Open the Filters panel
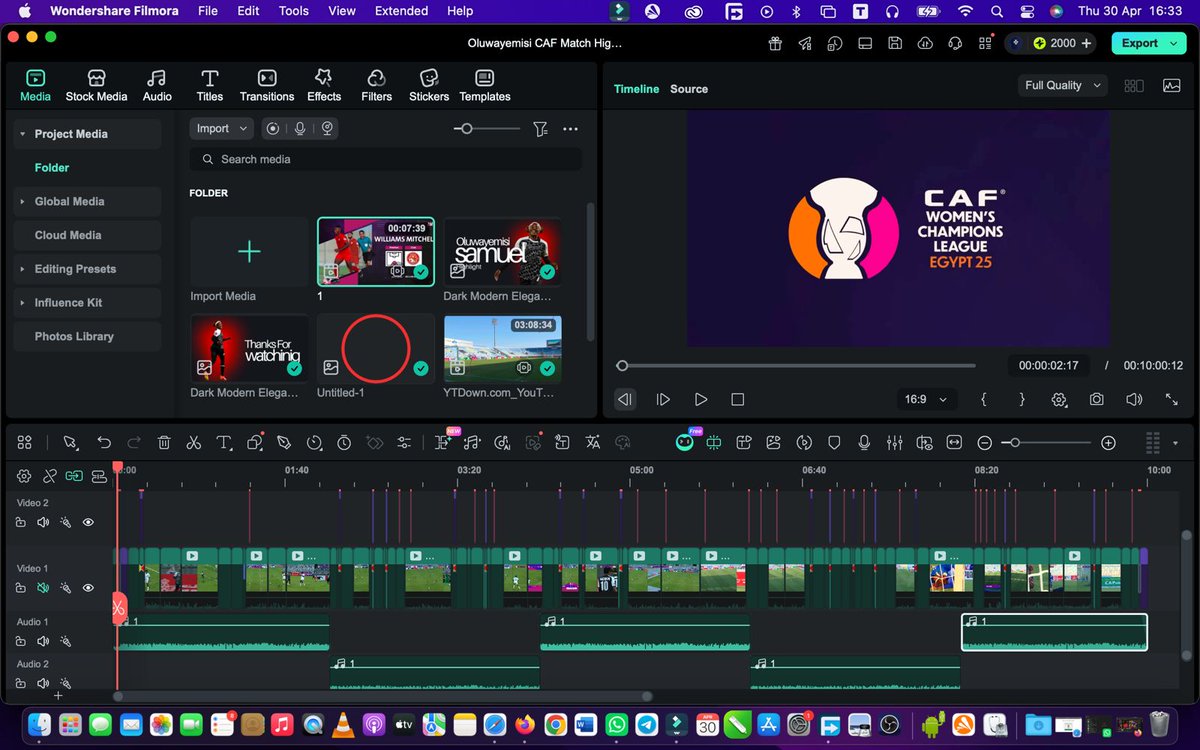Screen dimensions: 1200x750 point(377,86)
